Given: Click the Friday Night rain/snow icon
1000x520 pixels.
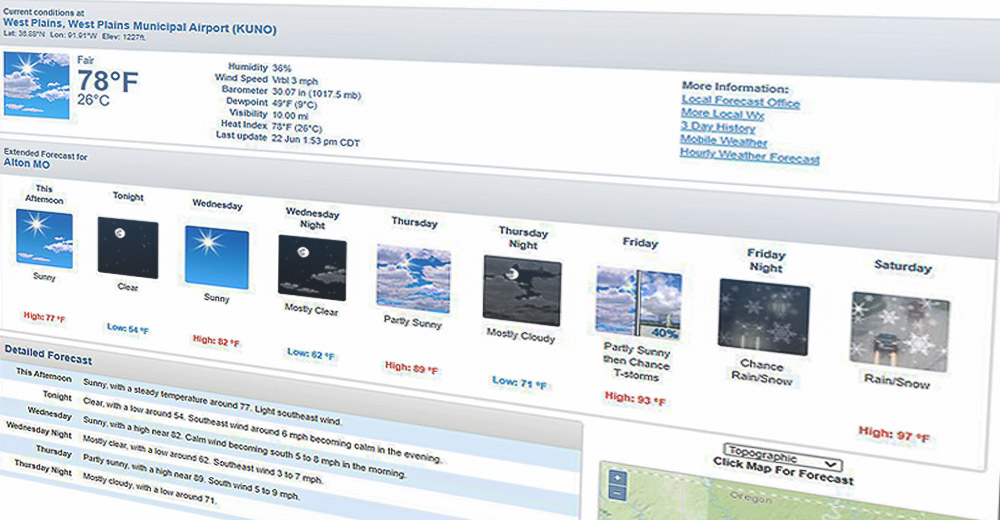Looking at the screenshot, I should (763, 315).
